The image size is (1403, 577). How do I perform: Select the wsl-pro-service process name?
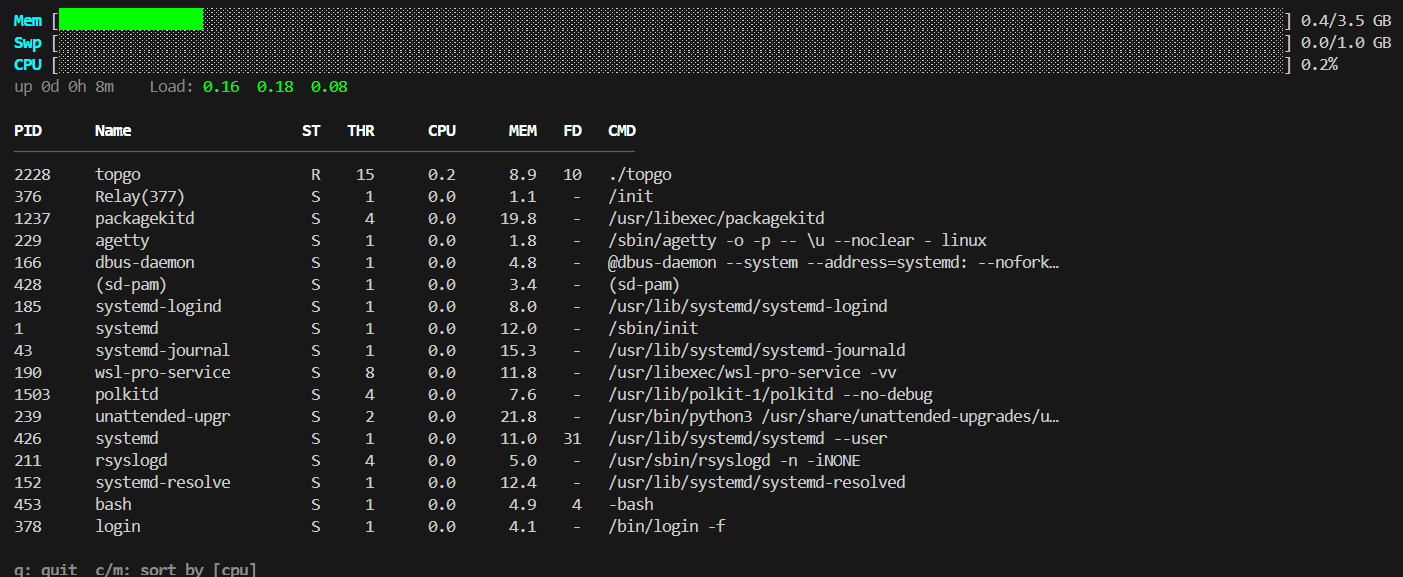point(163,373)
